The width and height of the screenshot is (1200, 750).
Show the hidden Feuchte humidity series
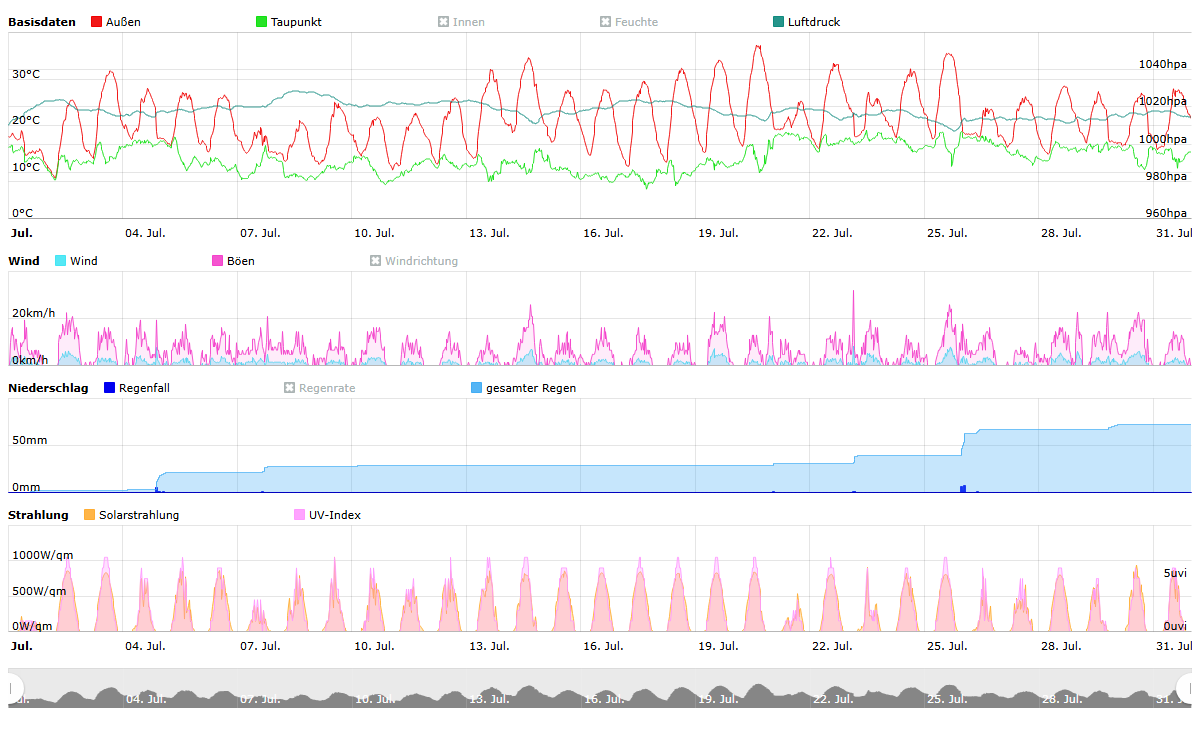coord(606,22)
